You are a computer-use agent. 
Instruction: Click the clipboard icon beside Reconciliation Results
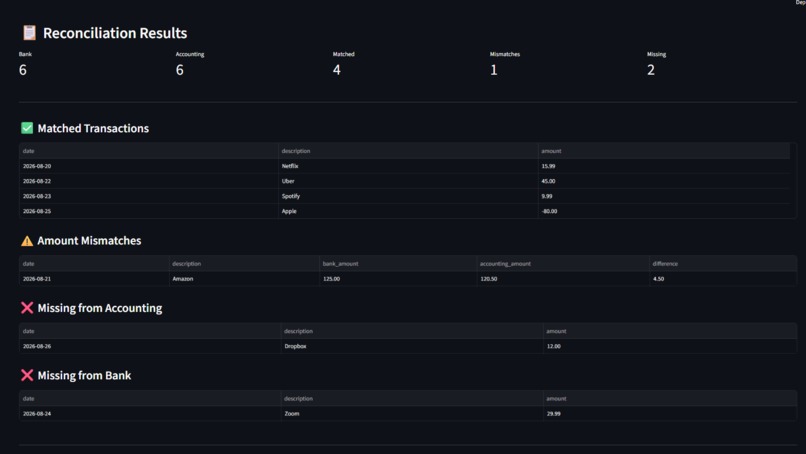point(29,33)
